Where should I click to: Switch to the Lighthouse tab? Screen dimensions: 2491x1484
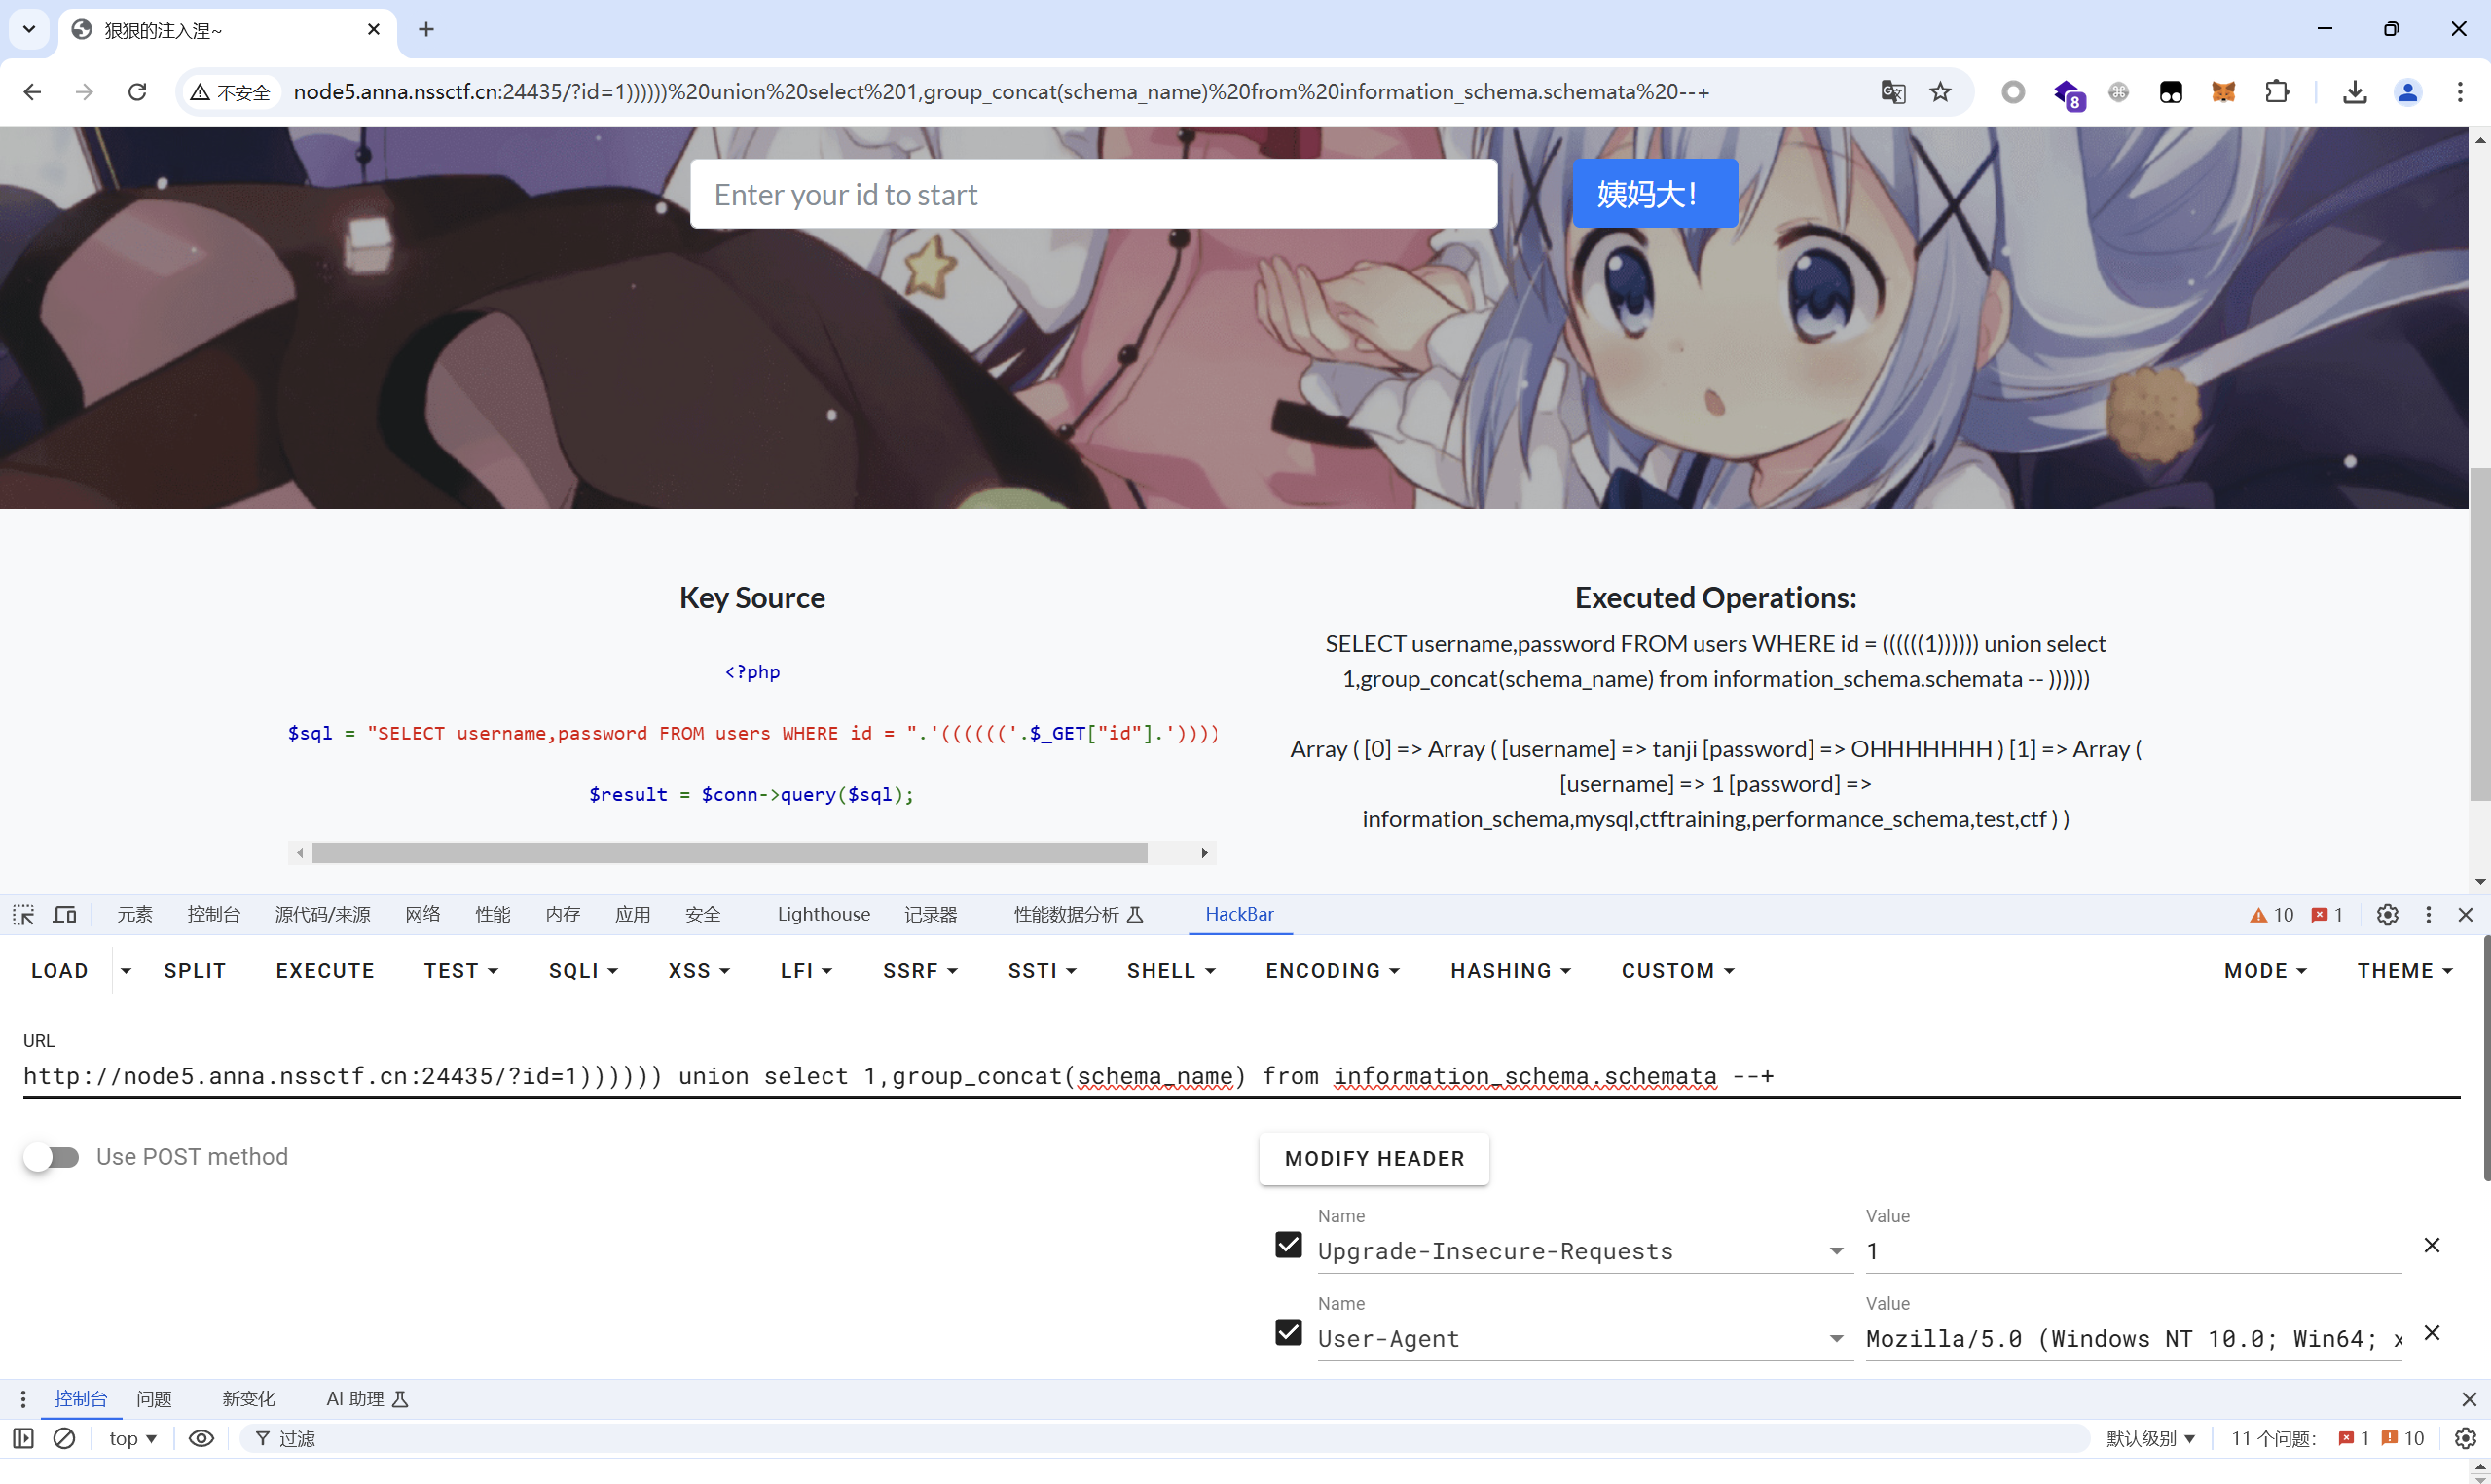tap(823, 914)
